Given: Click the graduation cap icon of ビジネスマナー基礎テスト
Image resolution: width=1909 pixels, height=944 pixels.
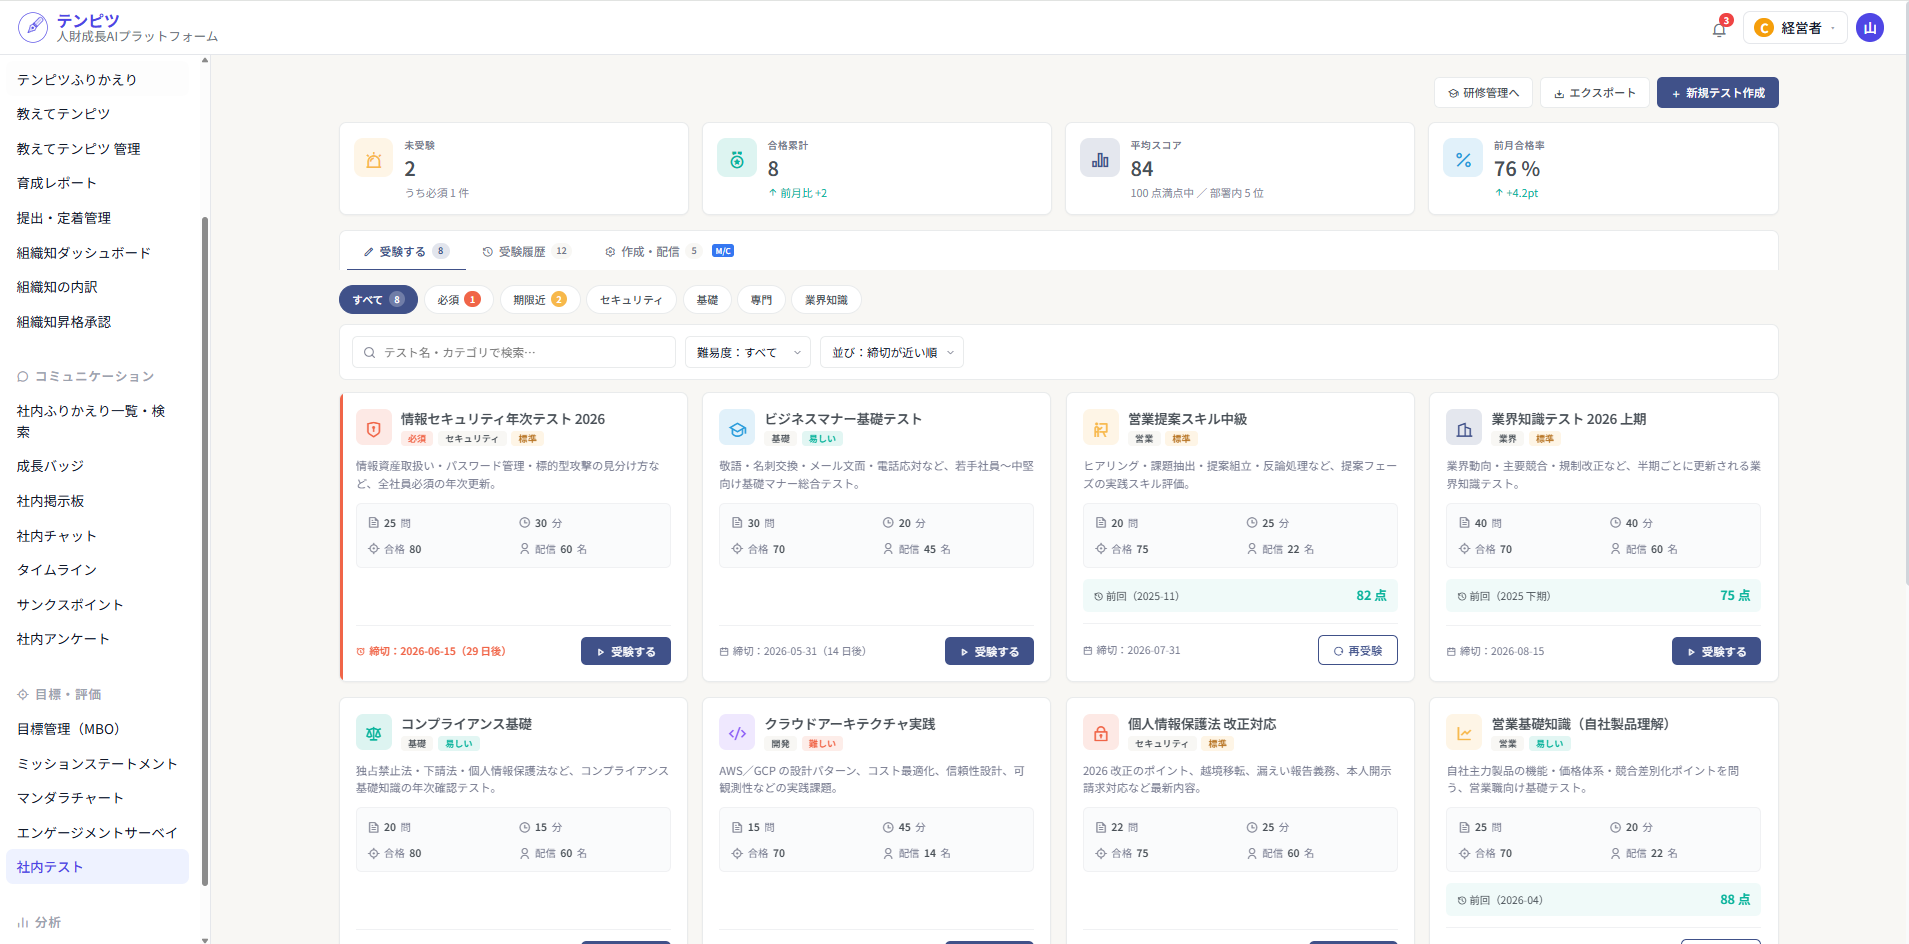Looking at the screenshot, I should pos(737,428).
